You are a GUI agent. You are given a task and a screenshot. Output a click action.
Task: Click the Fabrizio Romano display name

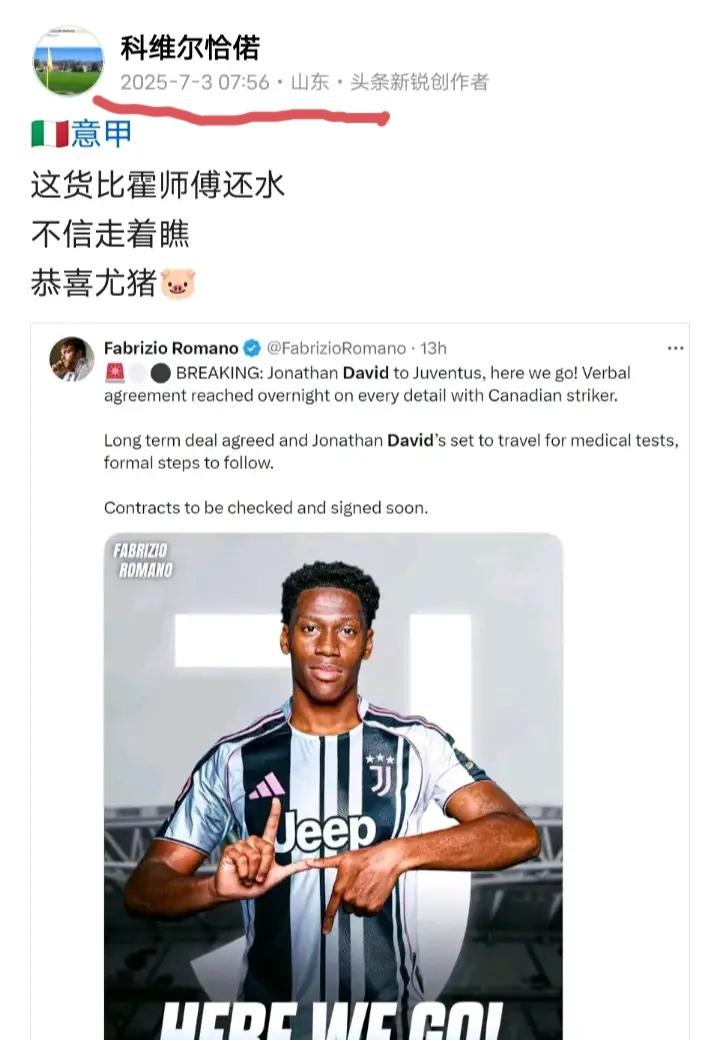[x=171, y=348]
